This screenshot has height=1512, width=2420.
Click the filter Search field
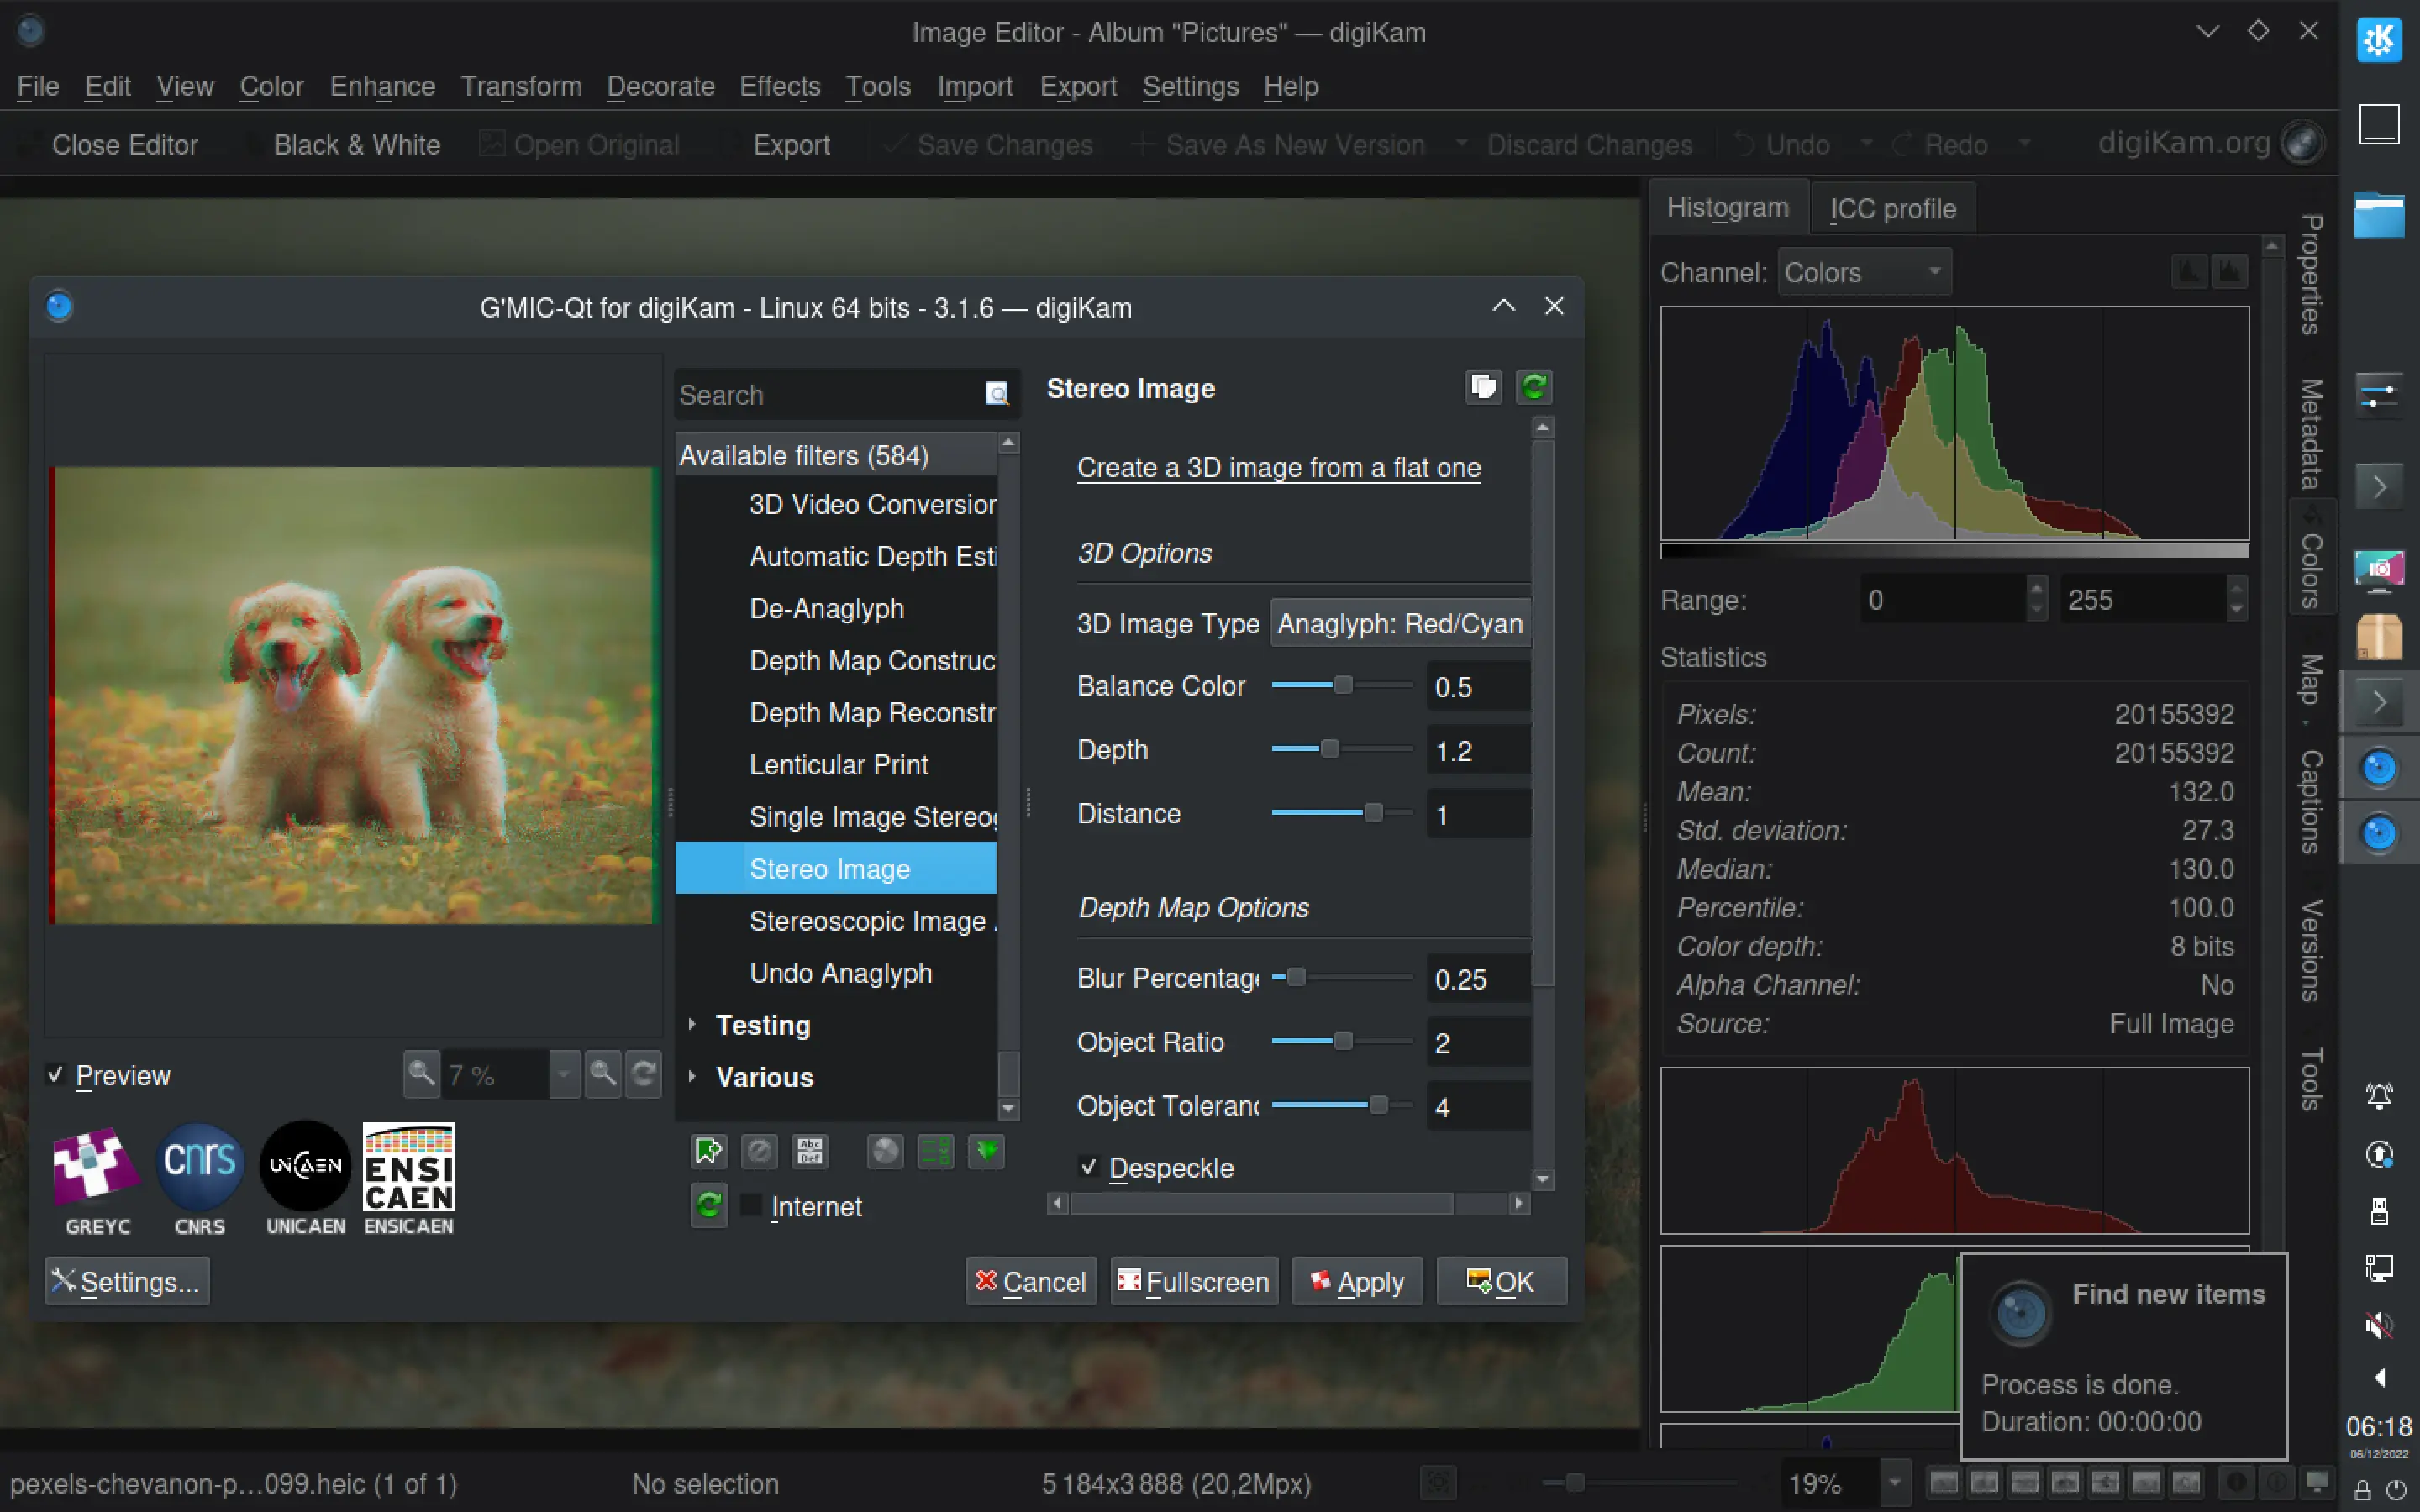(x=830, y=395)
